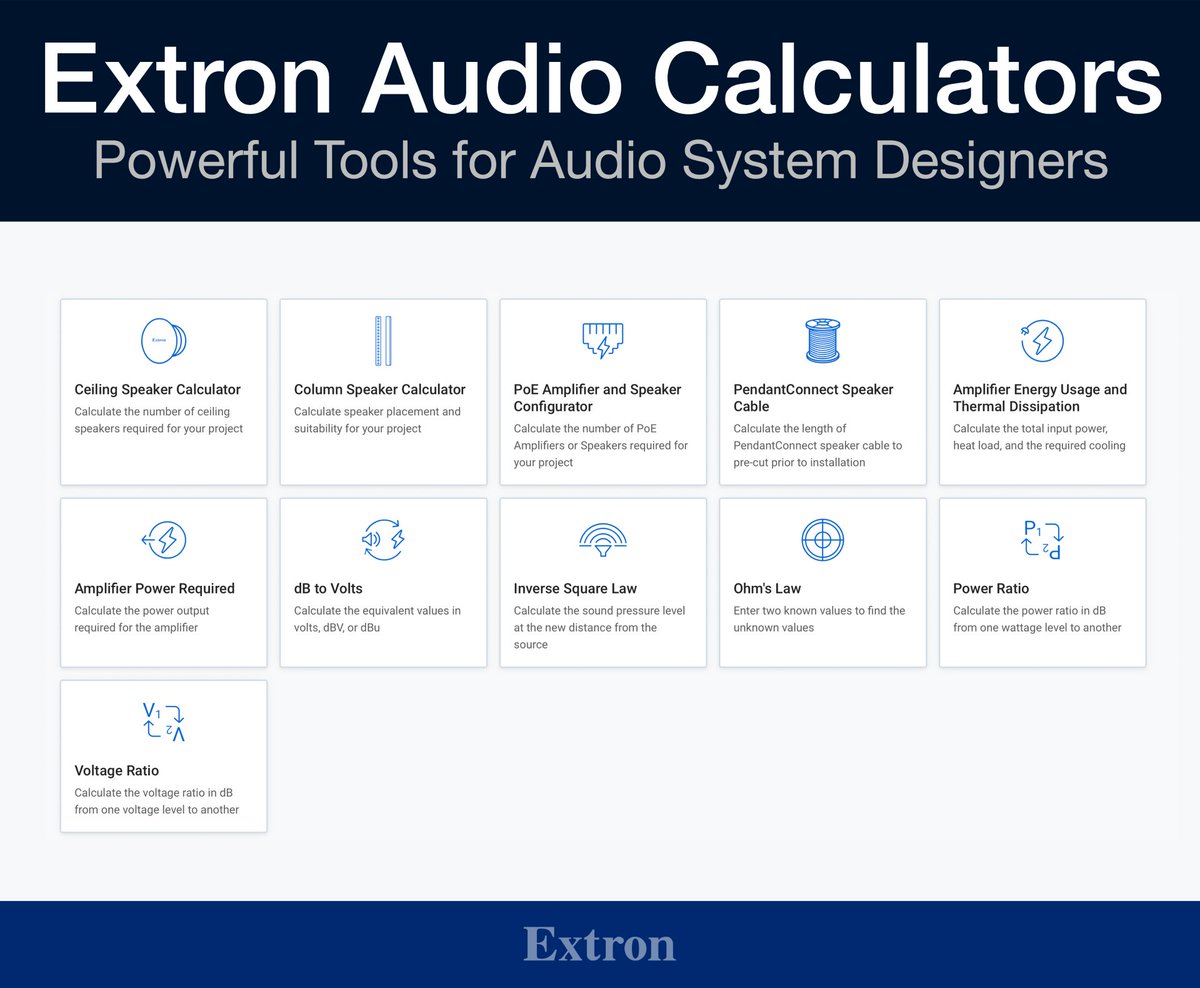
Task: Click the Power Ratio P1 P2 icon
Action: [x=1042, y=540]
